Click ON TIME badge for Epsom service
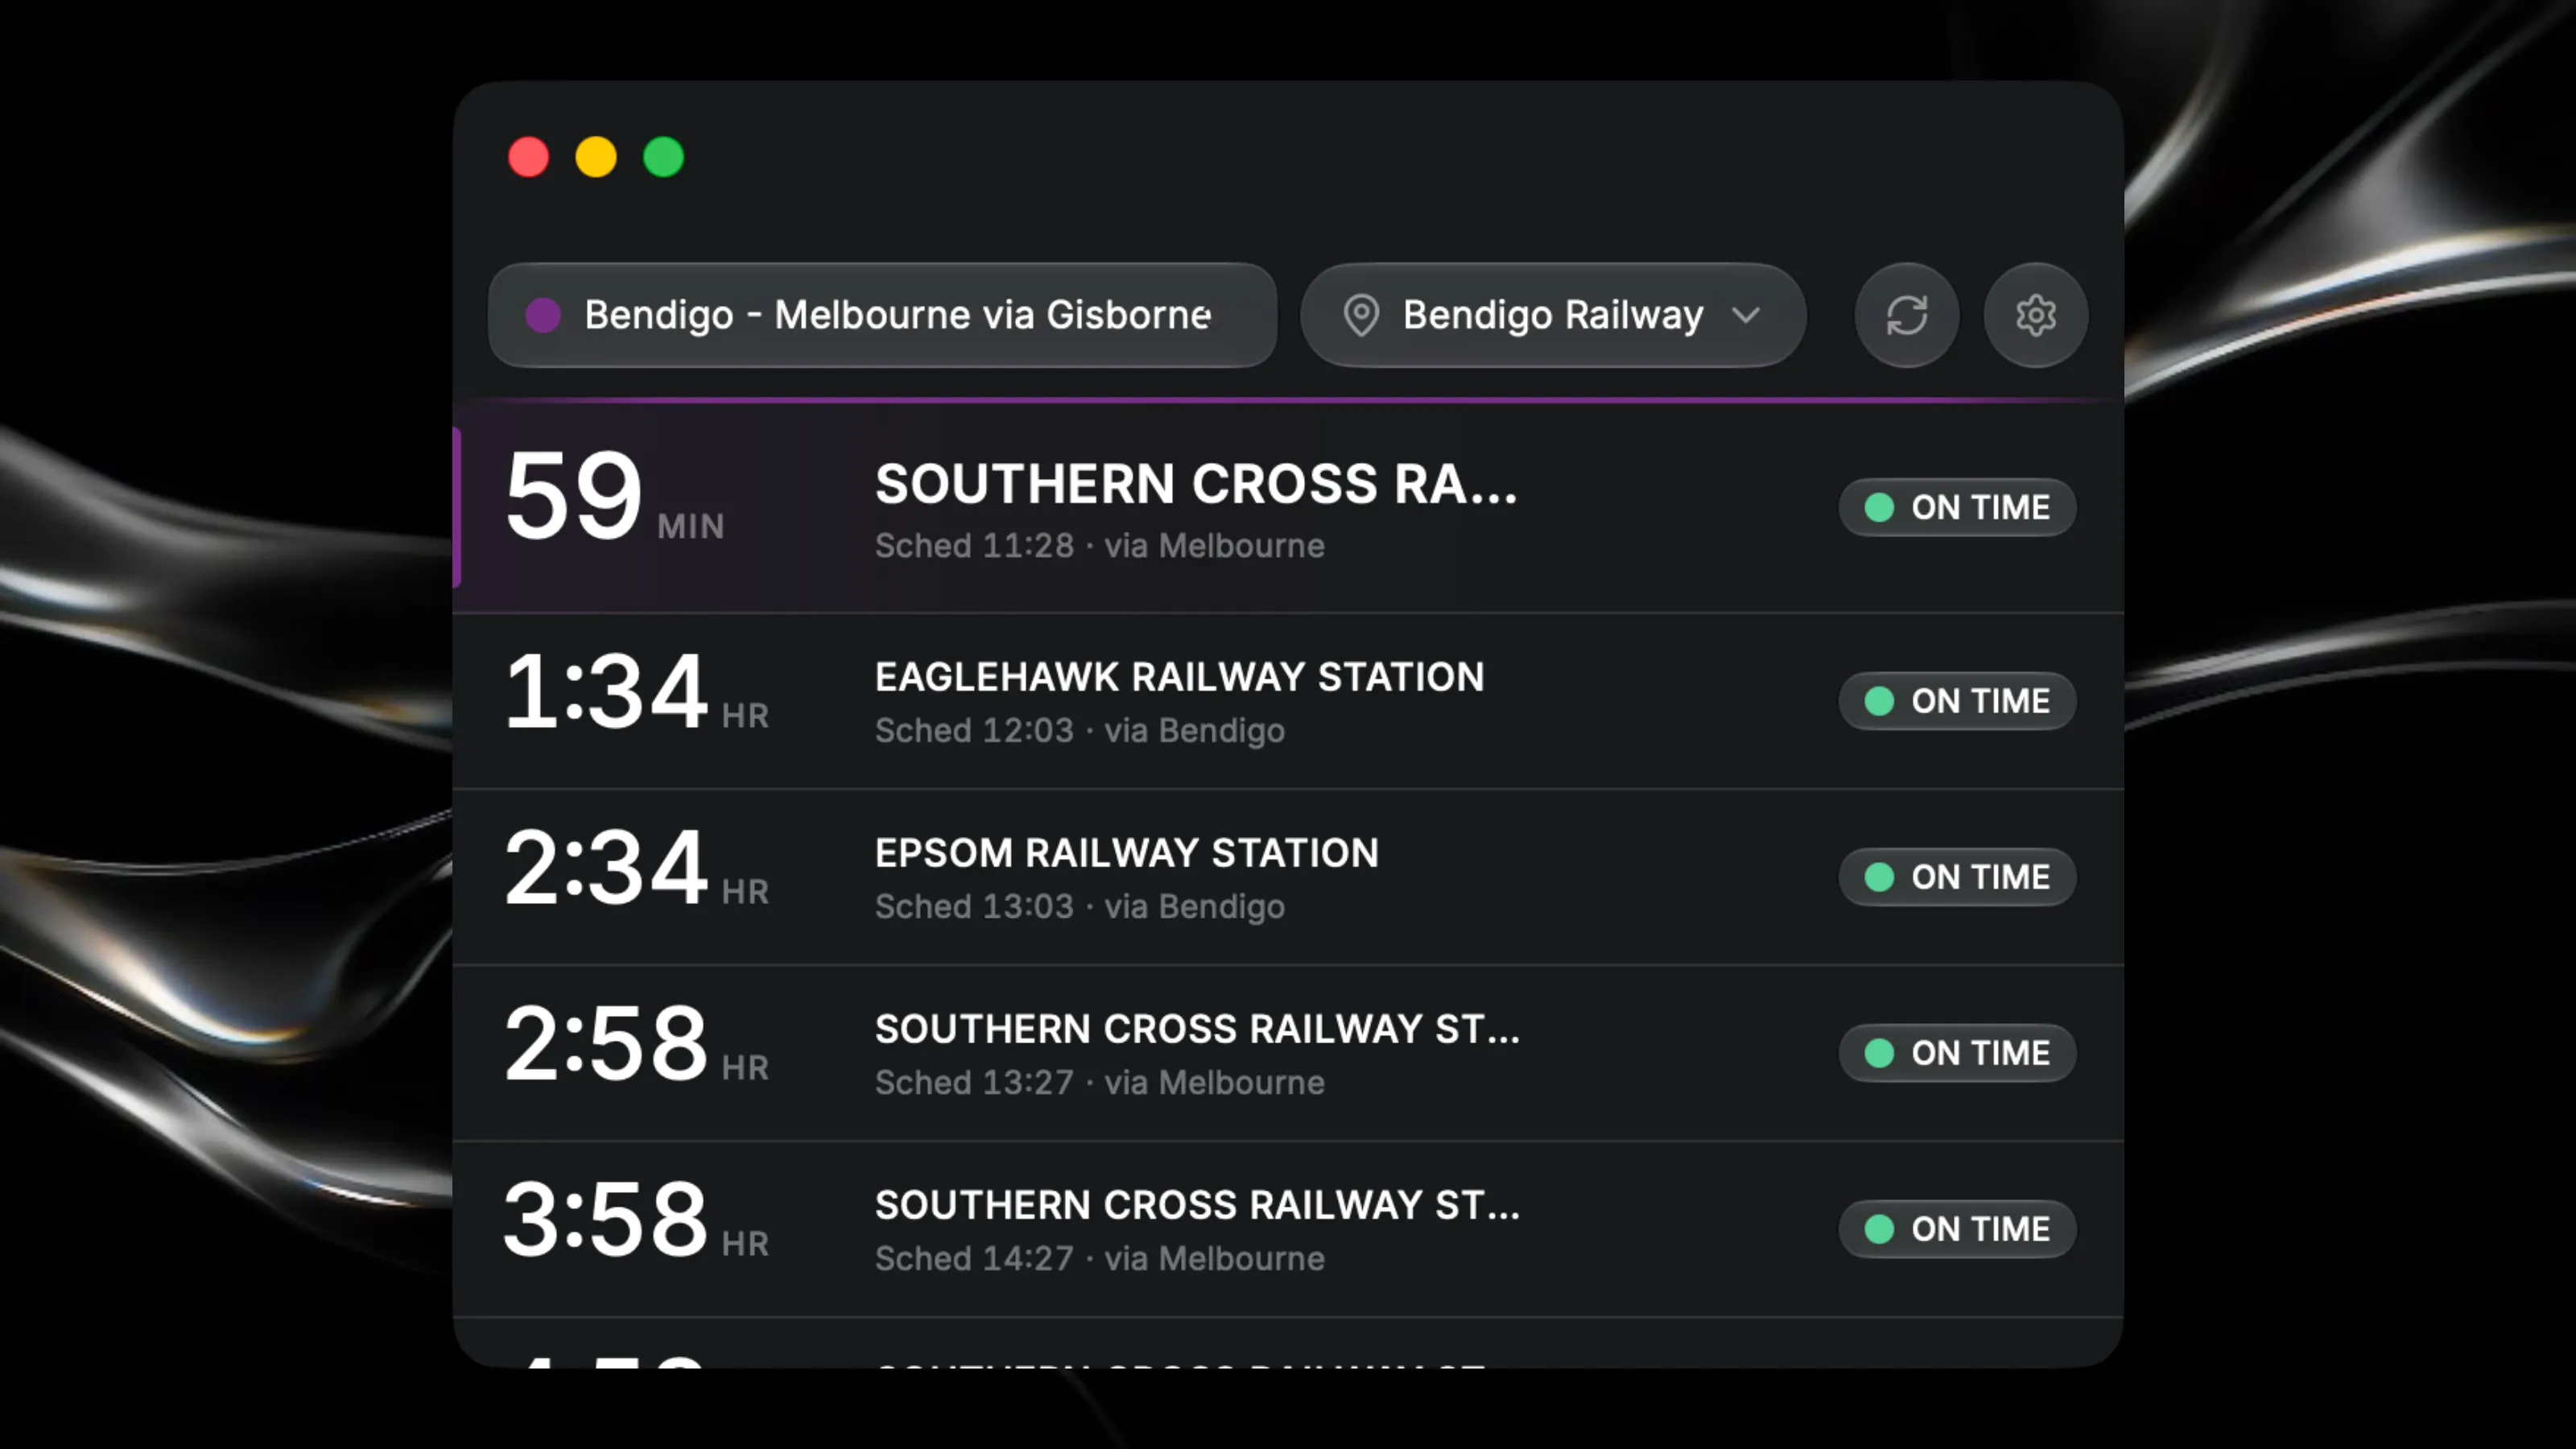 point(1957,877)
